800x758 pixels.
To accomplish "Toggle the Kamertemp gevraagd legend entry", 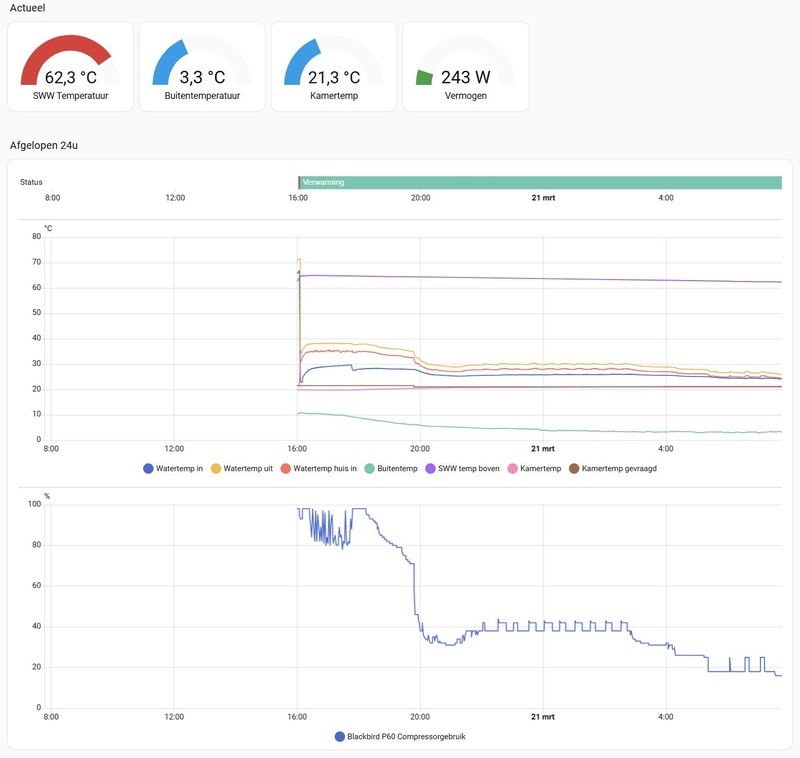I will point(613,468).
